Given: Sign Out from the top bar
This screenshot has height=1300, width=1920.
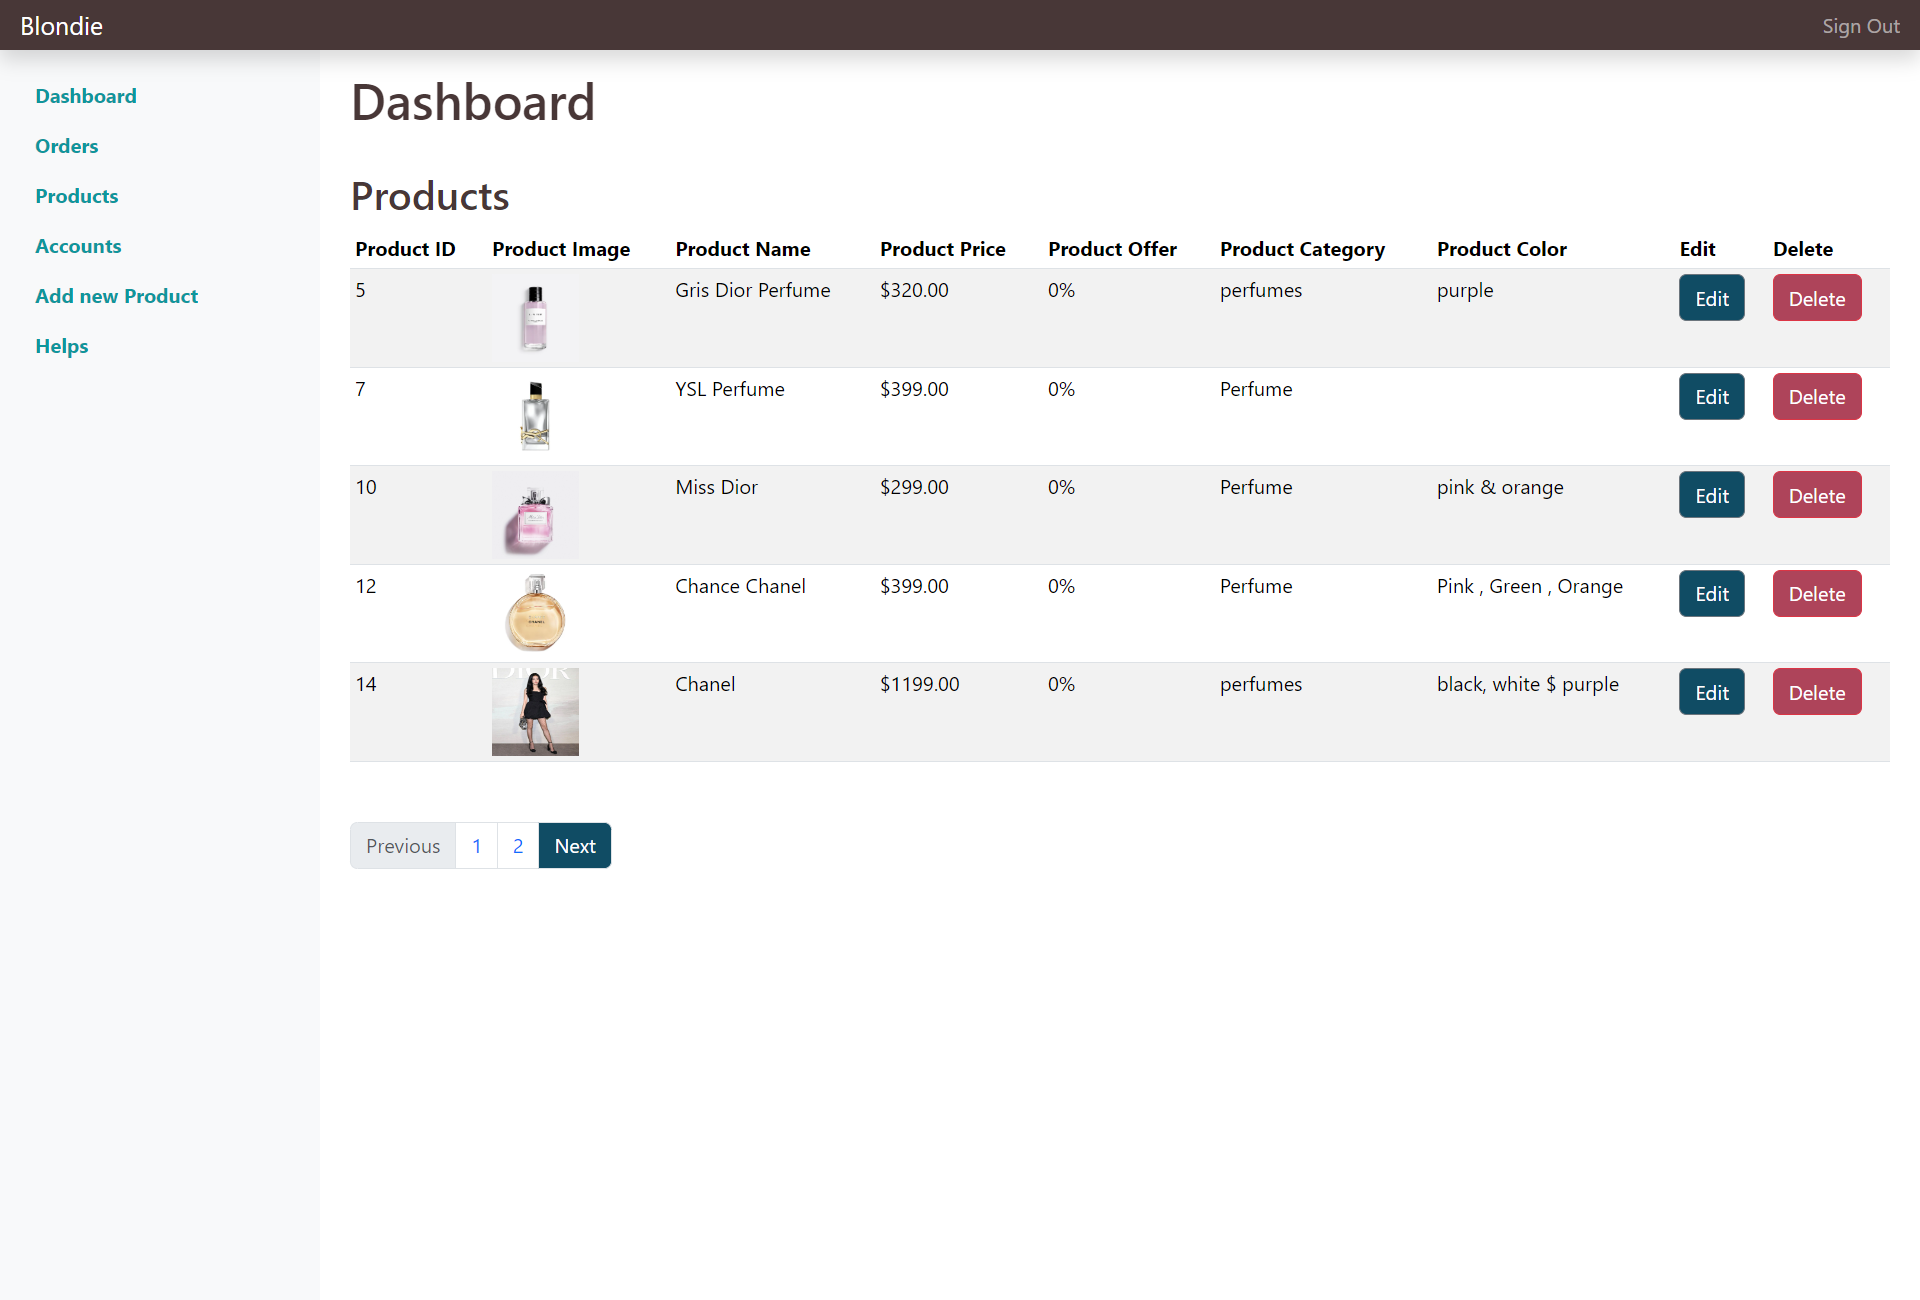Looking at the screenshot, I should tap(1860, 26).
